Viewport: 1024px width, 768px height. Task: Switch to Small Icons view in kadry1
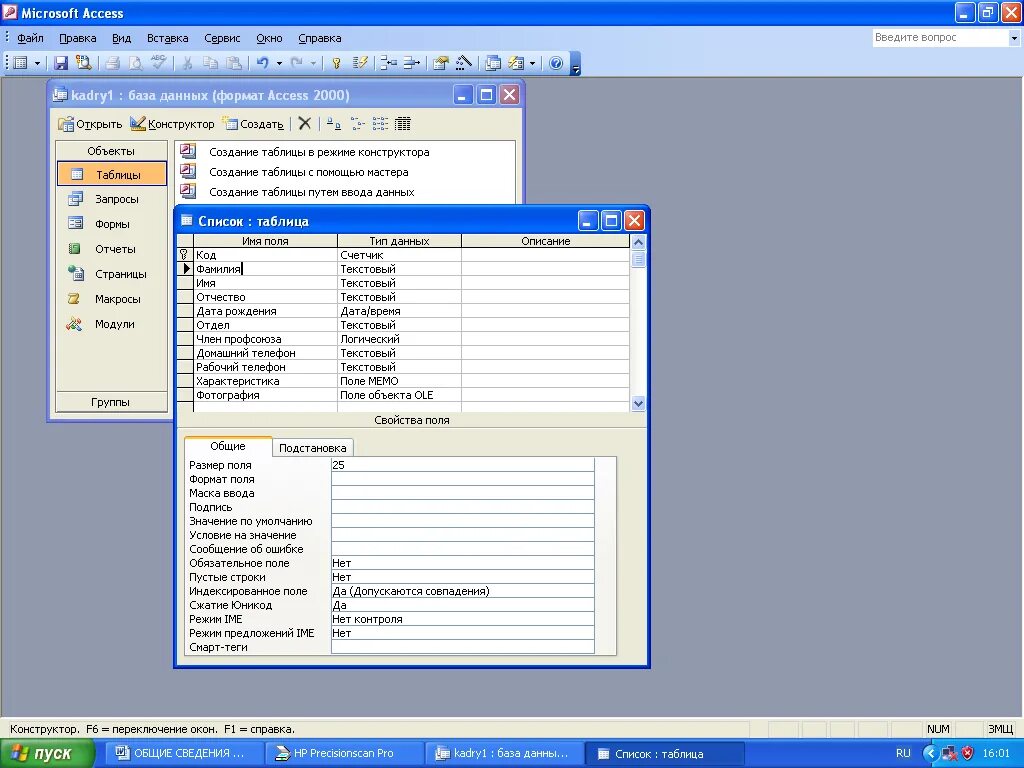(x=357, y=123)
